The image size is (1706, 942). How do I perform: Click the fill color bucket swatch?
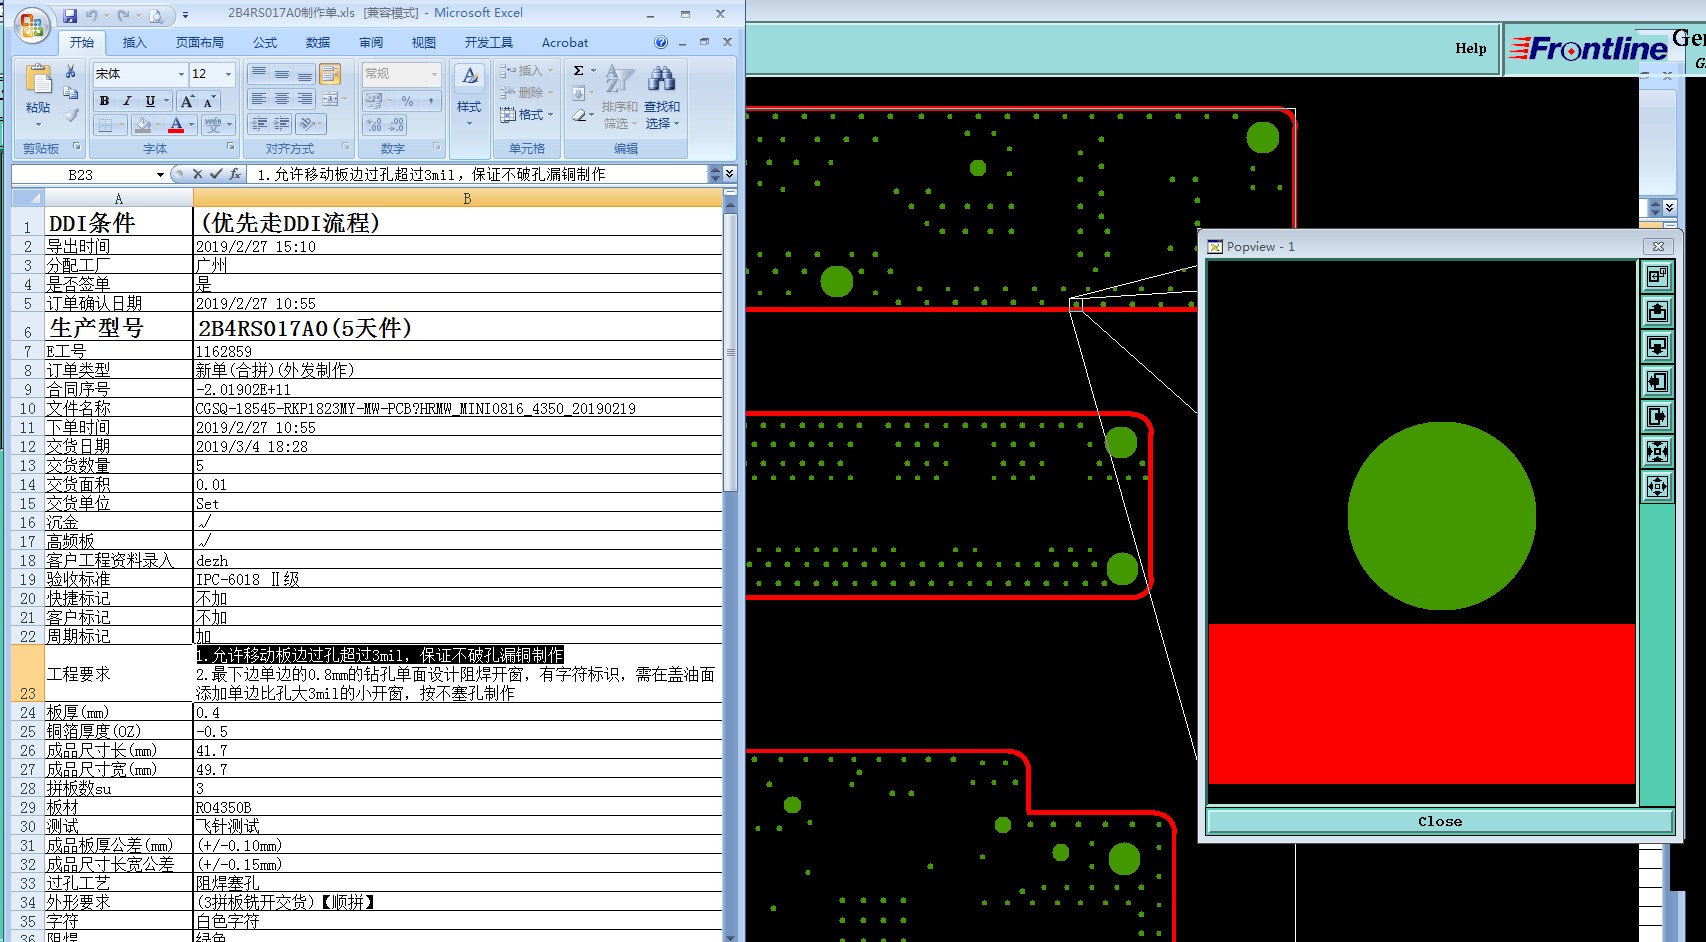[144, 125]
